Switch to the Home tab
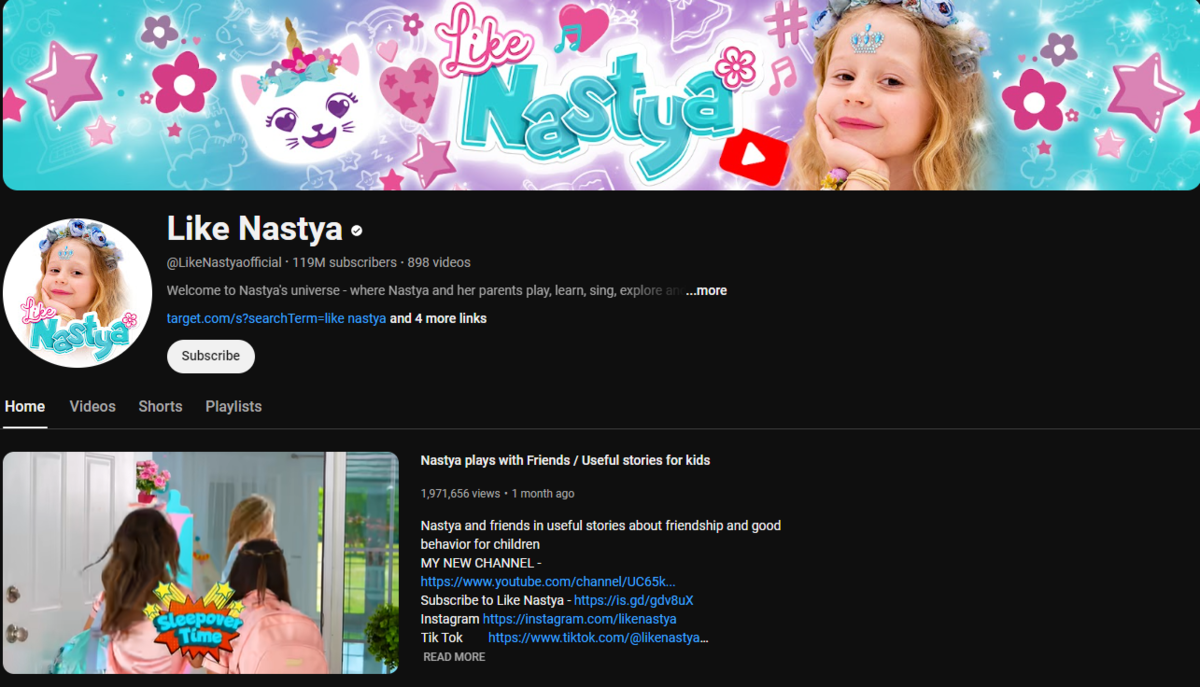1200x687 pixels. click(25, 407)
